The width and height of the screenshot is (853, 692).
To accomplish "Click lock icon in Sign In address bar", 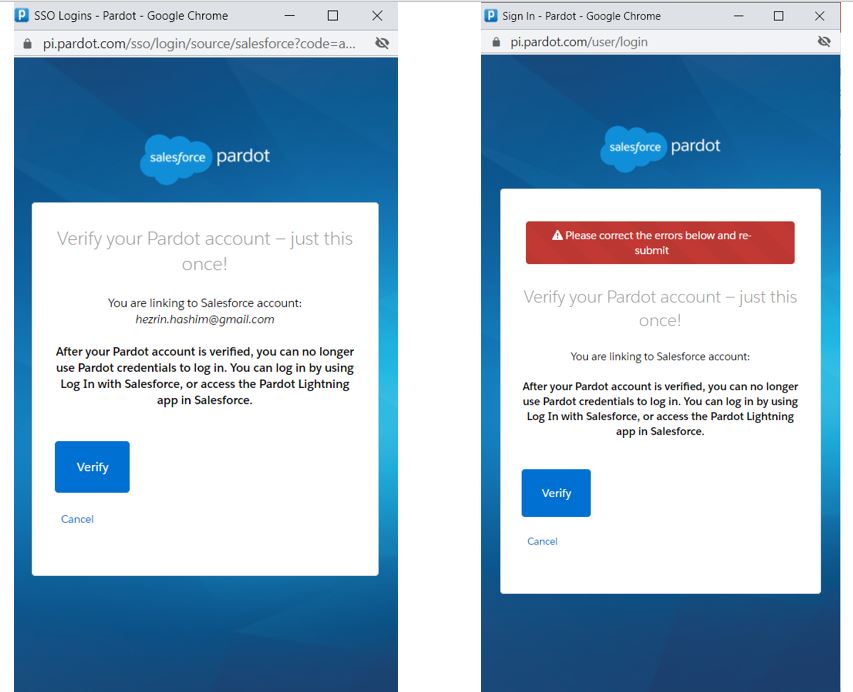I will click(496, 42).
